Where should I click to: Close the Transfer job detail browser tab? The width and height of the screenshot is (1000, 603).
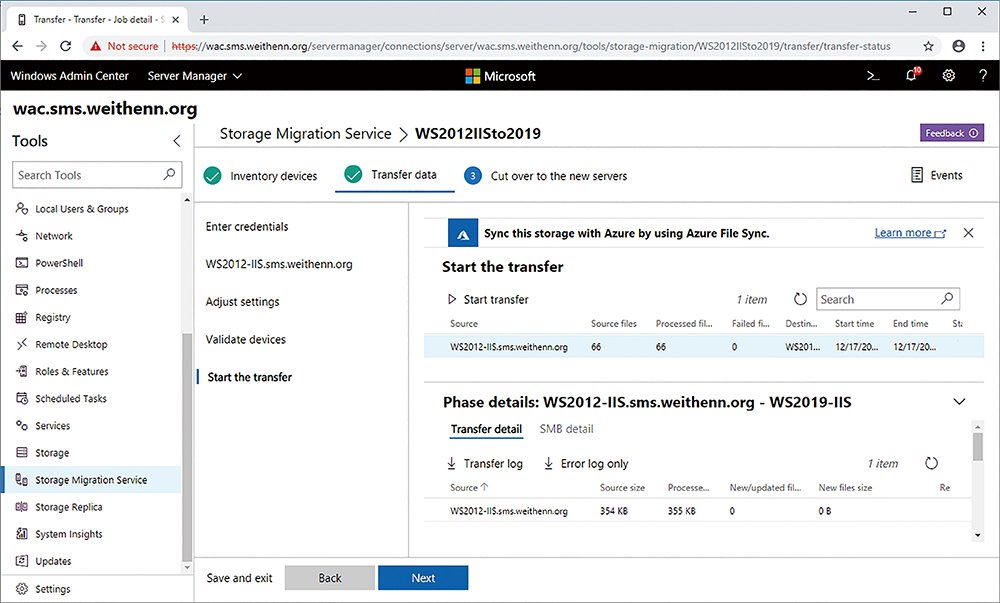pyautogui.click(x=175, y=20)
